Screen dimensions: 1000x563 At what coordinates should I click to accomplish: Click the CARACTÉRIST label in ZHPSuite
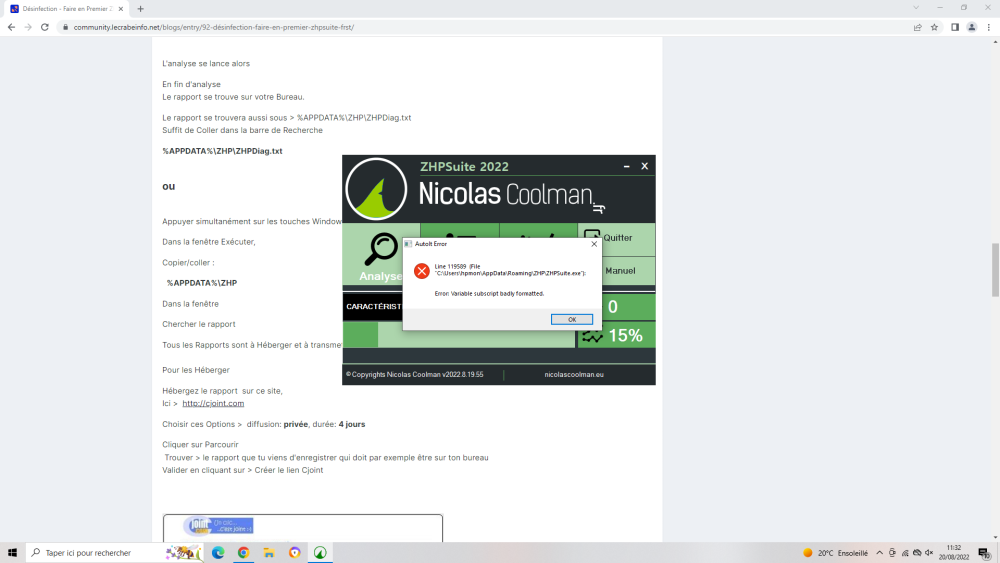click(x=373, y=307)
